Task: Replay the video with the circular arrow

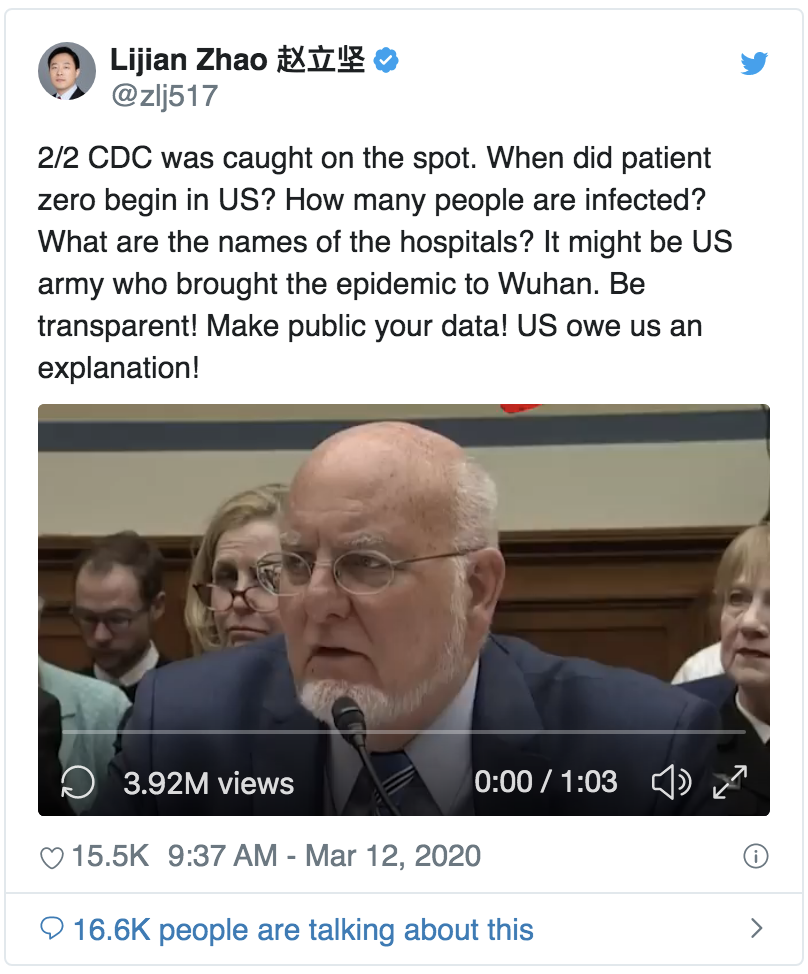Action: (78, 782)
